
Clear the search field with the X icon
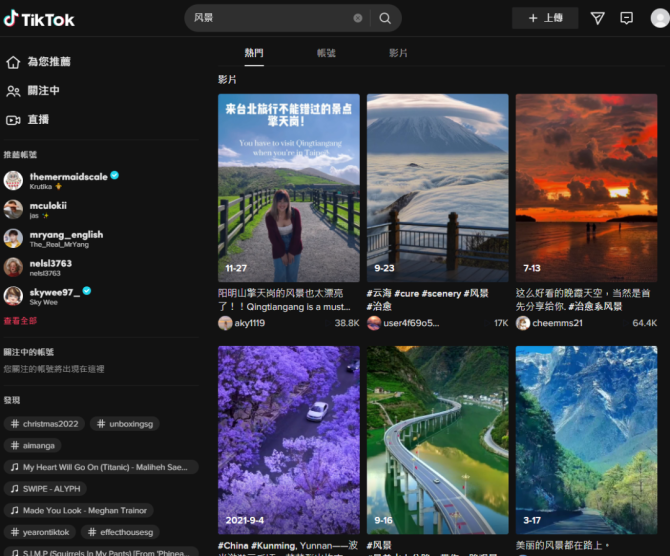pos(358,18)
